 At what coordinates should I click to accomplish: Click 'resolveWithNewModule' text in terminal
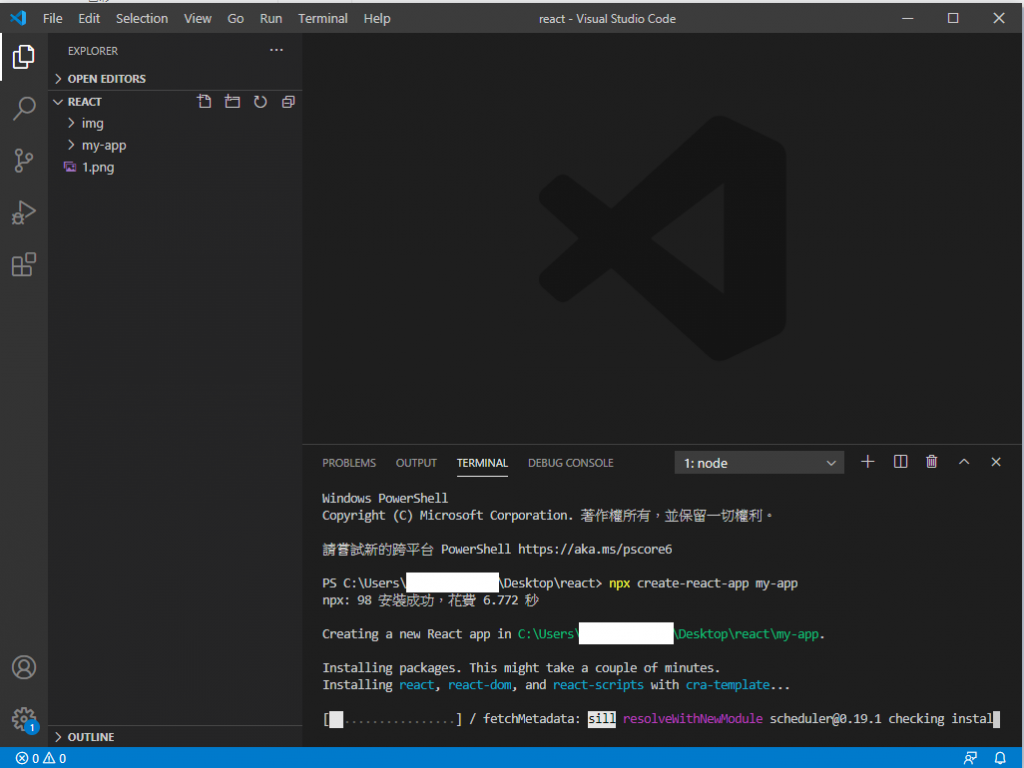pos(692,719)
